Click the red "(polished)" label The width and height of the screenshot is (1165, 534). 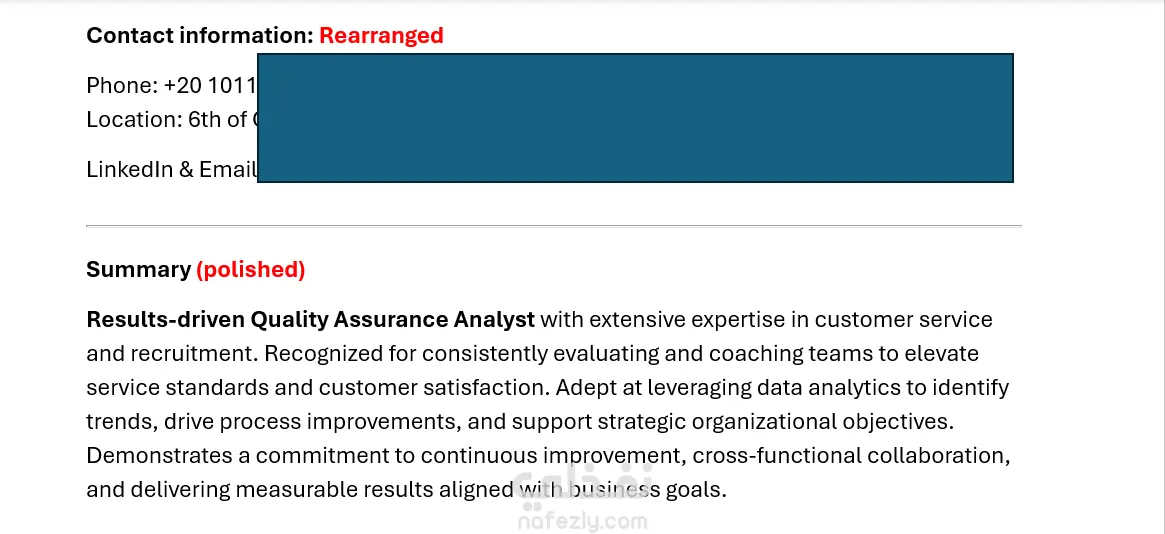251,270
